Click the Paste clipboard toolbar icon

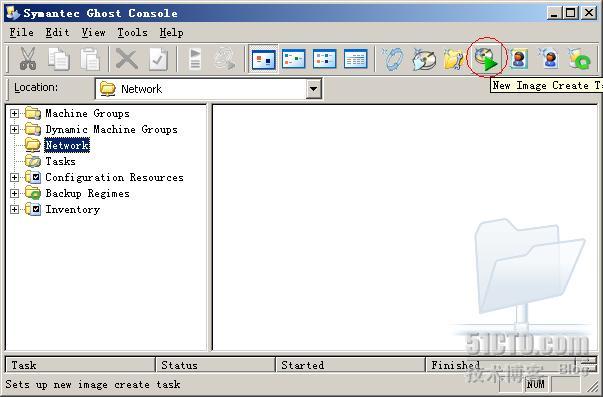(x=90, y=59)
